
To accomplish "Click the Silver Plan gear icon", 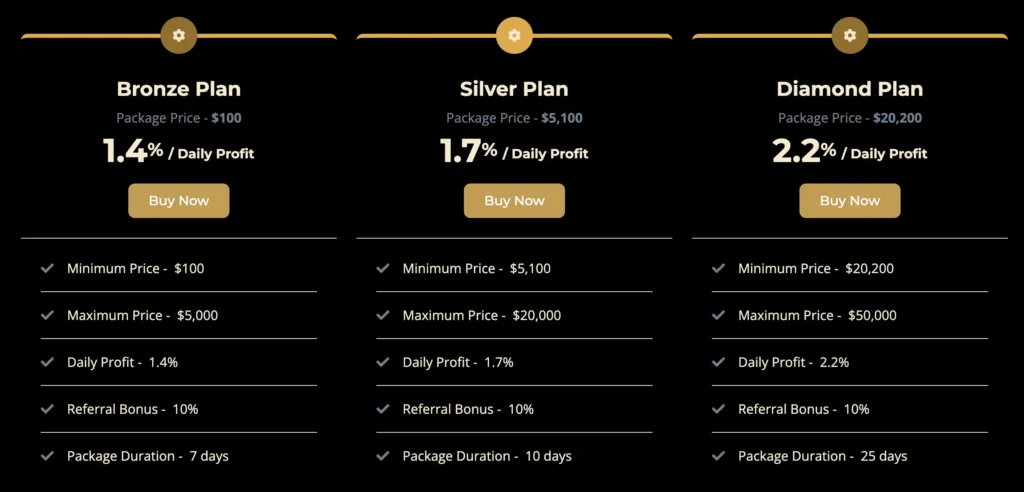I will point(514,36).
